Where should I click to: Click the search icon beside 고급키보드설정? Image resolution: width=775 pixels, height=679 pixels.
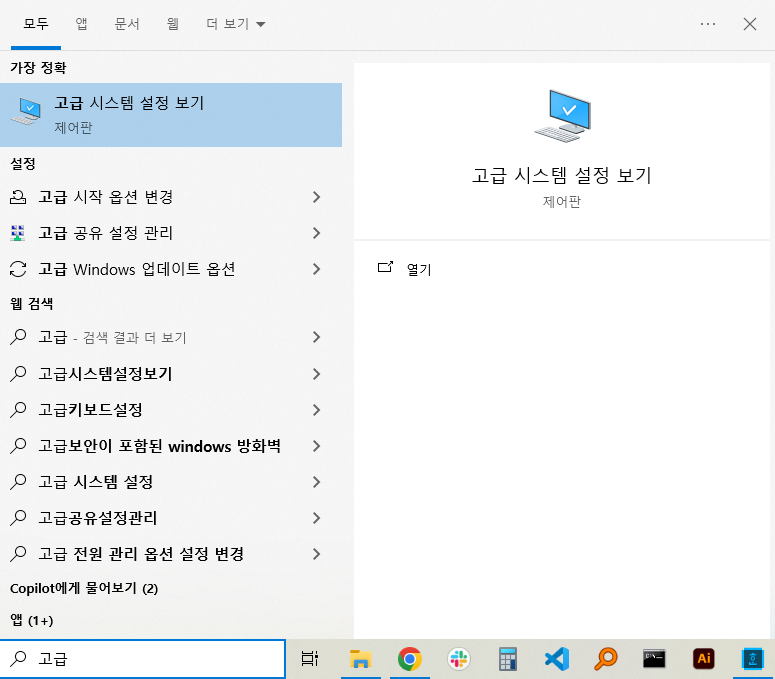click(x=18, y=410)
